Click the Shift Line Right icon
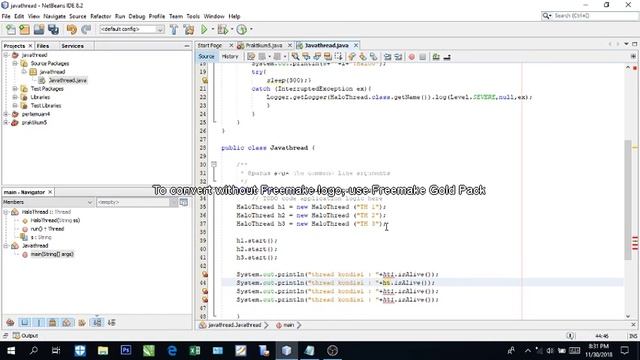This screenshot has width=640, height=360. point(398,57)
